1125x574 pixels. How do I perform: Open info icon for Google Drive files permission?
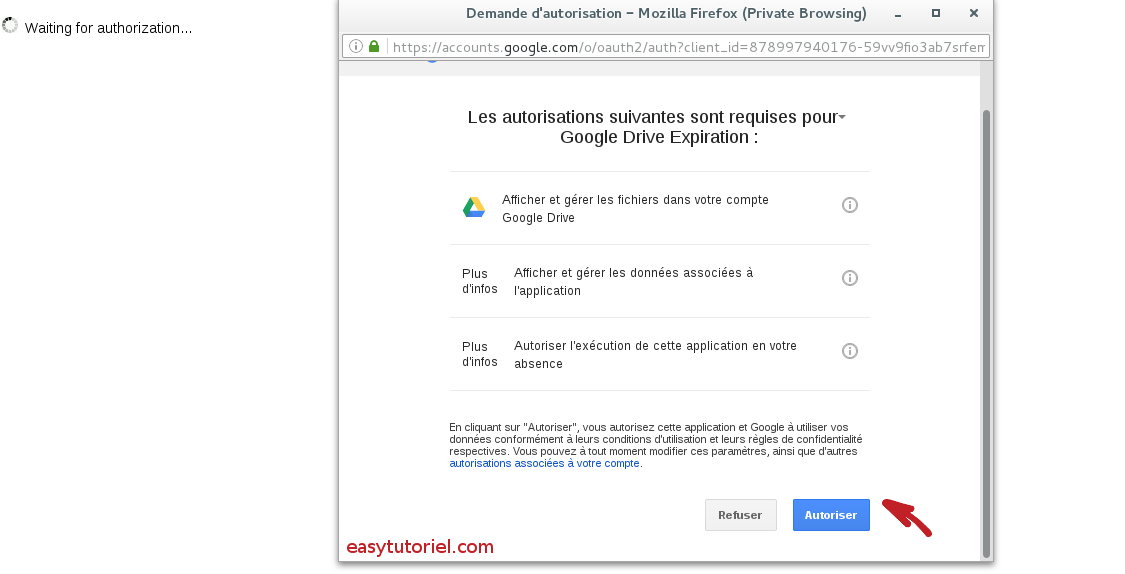pyautogui.click(x=849, y=205)
